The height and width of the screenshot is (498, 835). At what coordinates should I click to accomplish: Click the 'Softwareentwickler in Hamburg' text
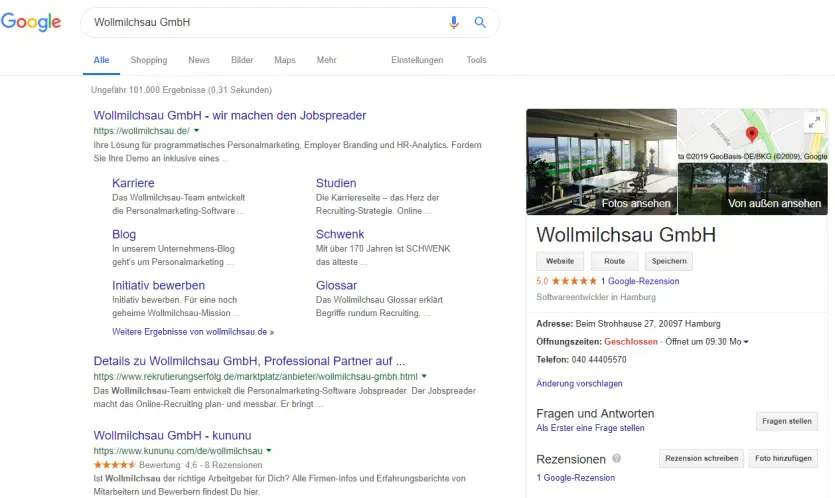click(x=596, y=297)
